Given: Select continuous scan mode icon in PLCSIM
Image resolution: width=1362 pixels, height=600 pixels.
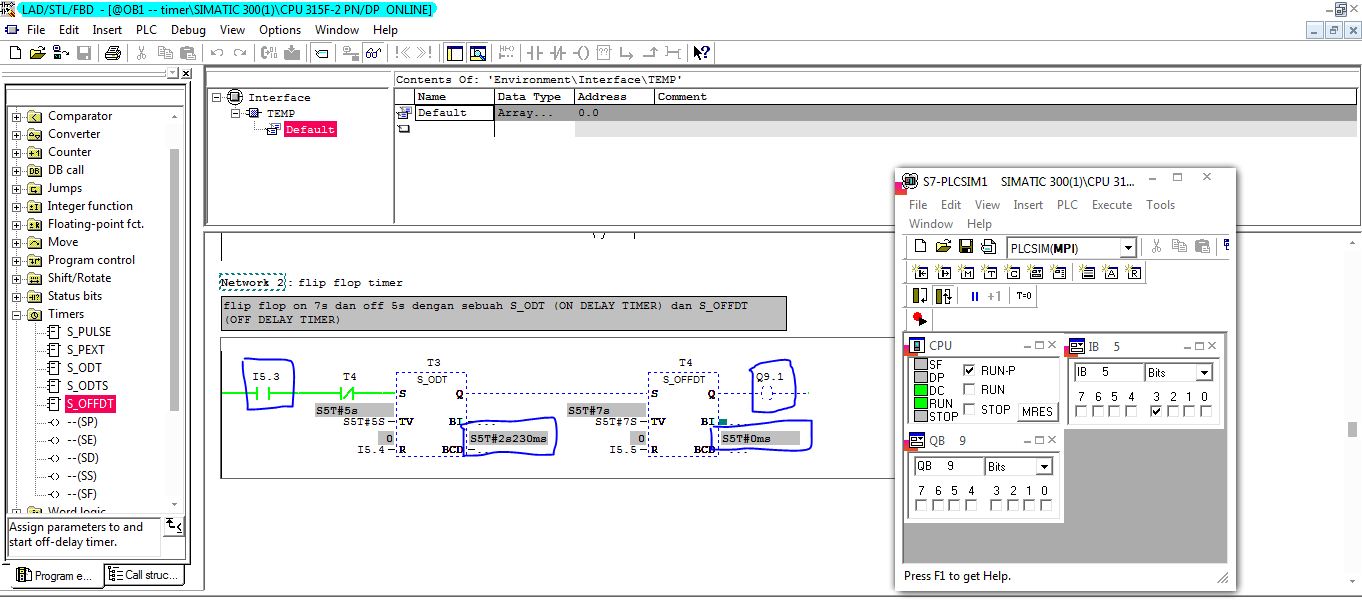Looking at the screenshot, I should pyautogui.click(x=944, y=296).
